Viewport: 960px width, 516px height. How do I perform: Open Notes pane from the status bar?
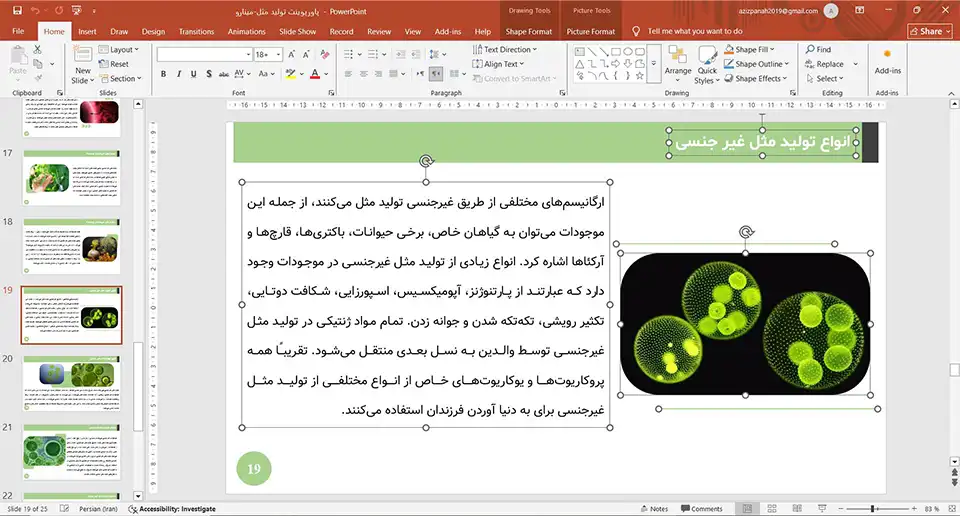654,509
